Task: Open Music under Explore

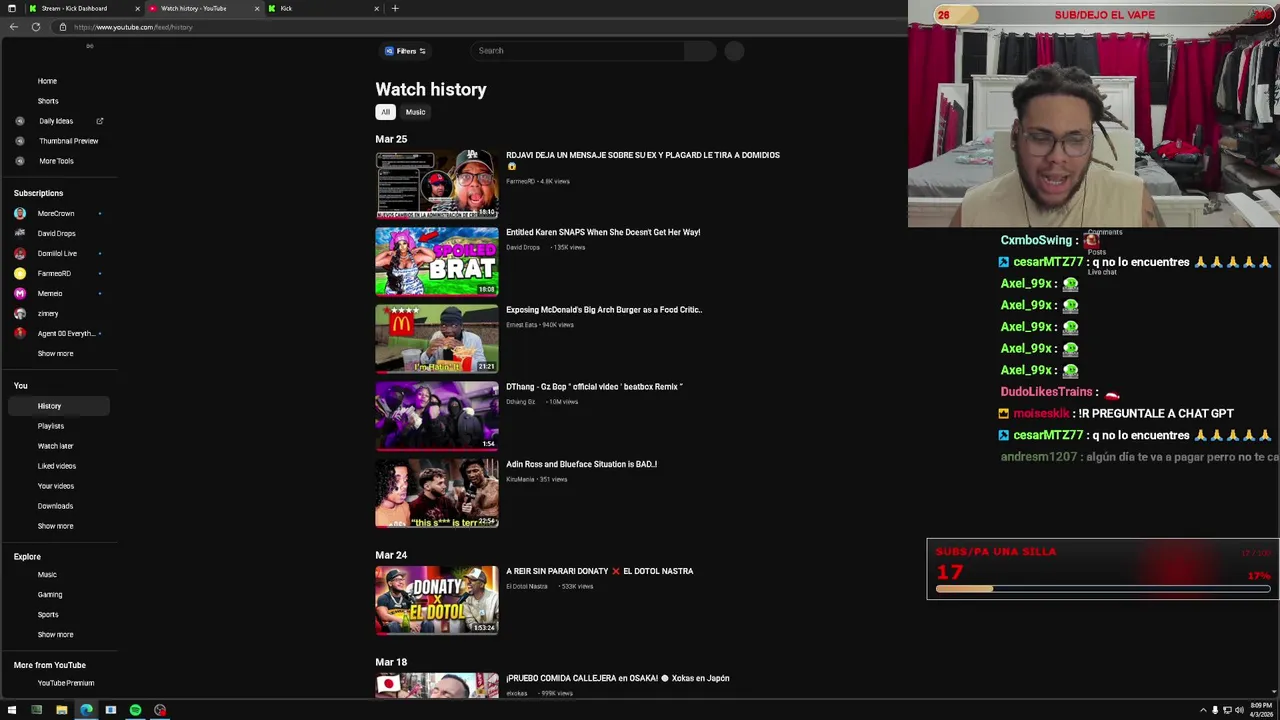Action: coord(47,575)
